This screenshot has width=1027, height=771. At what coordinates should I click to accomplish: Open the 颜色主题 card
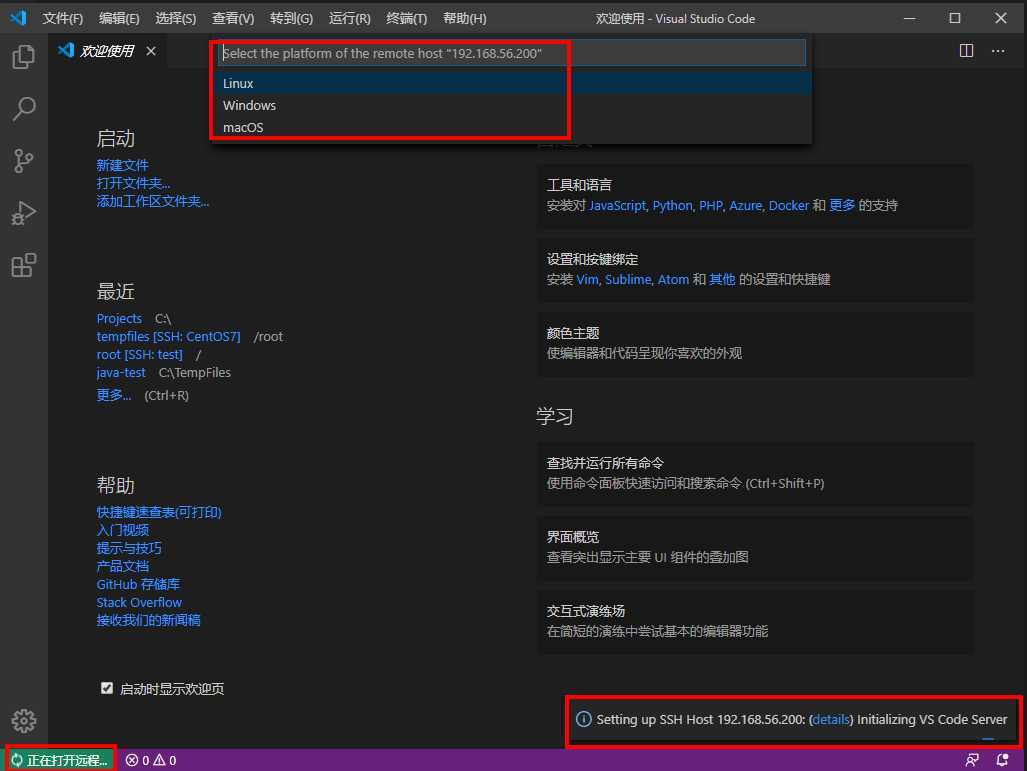(755, 344)
